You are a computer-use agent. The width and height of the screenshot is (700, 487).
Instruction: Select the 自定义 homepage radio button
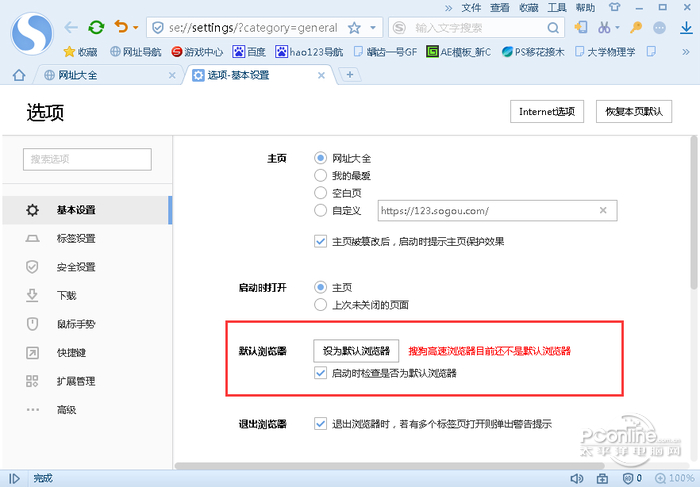320,210
